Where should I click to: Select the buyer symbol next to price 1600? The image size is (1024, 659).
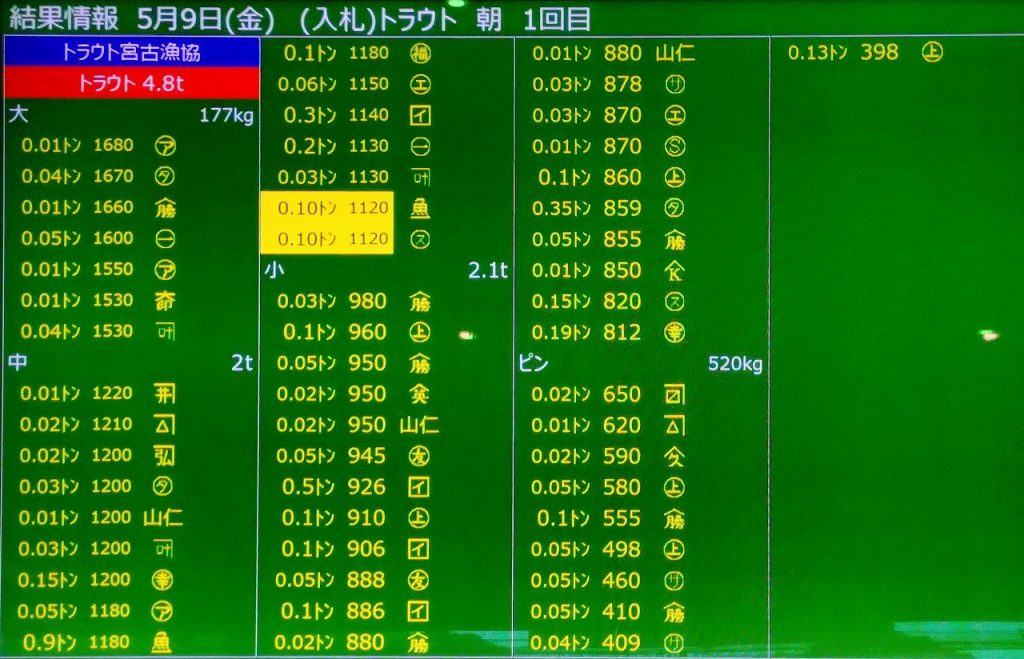coord(163,239)
